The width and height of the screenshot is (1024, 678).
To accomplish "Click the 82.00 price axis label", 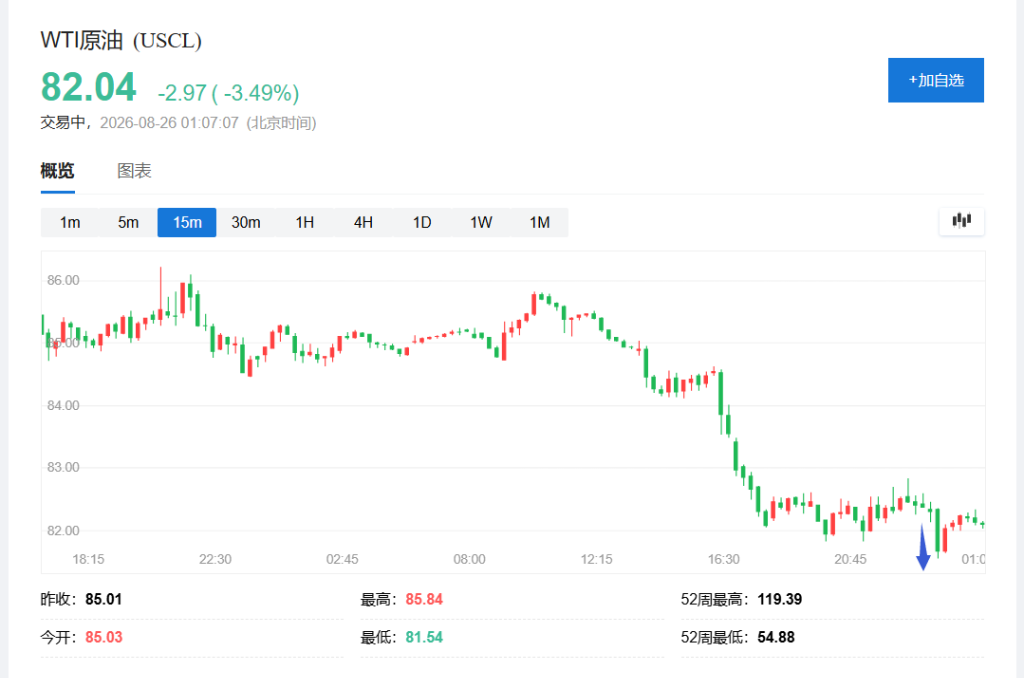I will [x=63, y=530].
